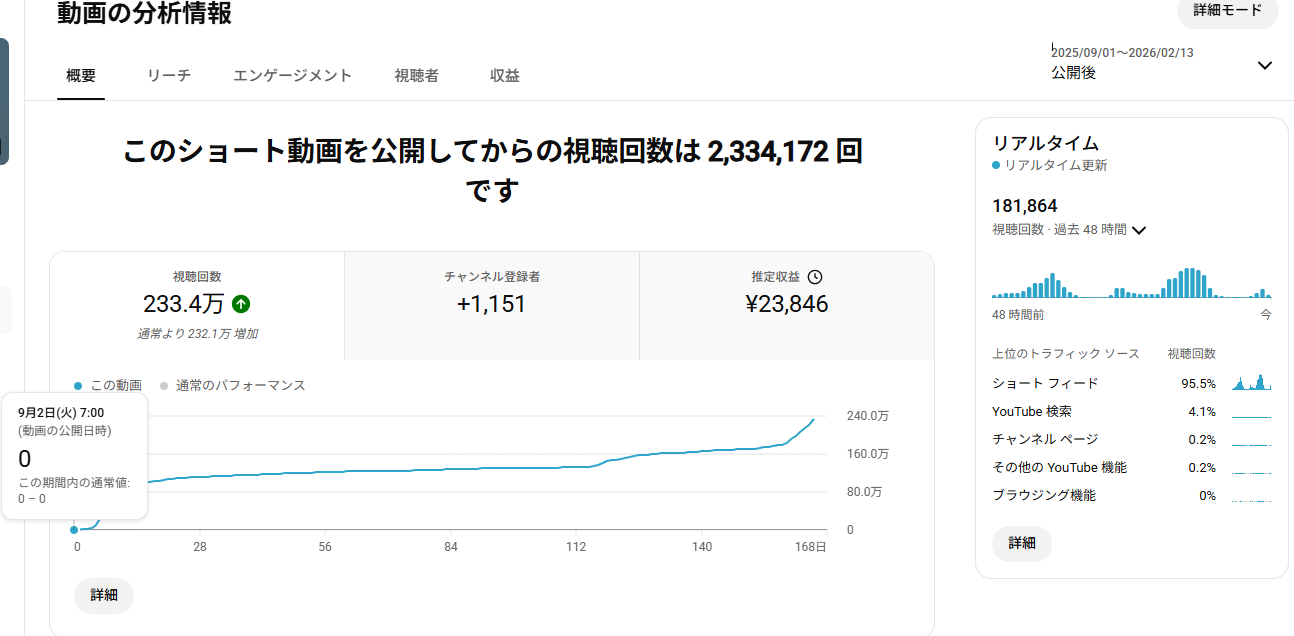Click the clock icon next to 推定収益

point(815,277)
